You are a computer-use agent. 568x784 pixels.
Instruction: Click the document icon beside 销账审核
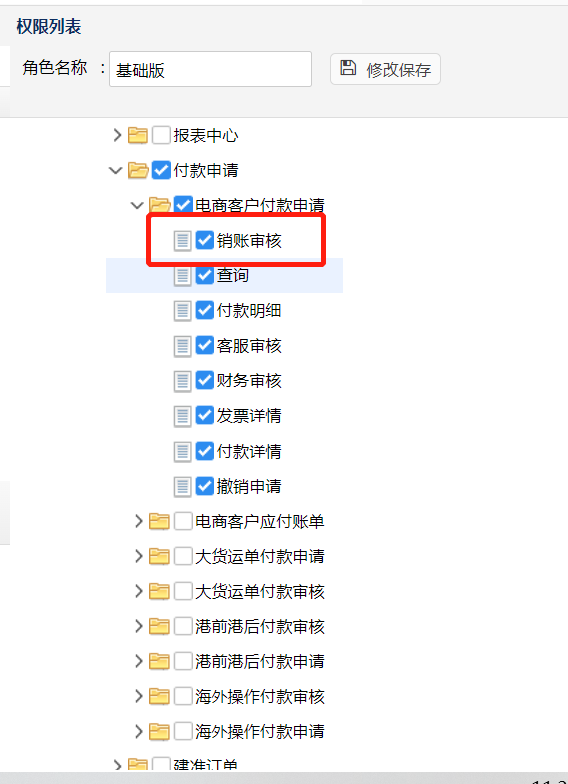point(182,240)
